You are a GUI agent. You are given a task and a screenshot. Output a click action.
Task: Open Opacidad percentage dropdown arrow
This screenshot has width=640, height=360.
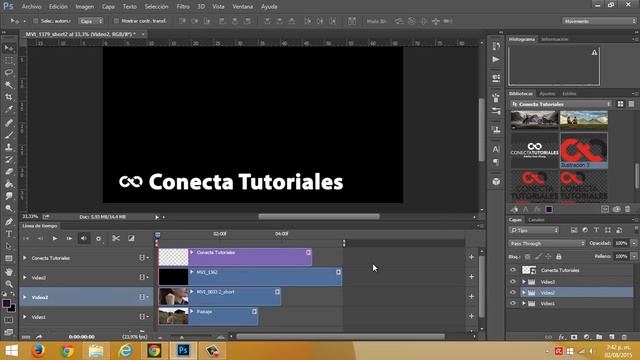tap(634, 243)
